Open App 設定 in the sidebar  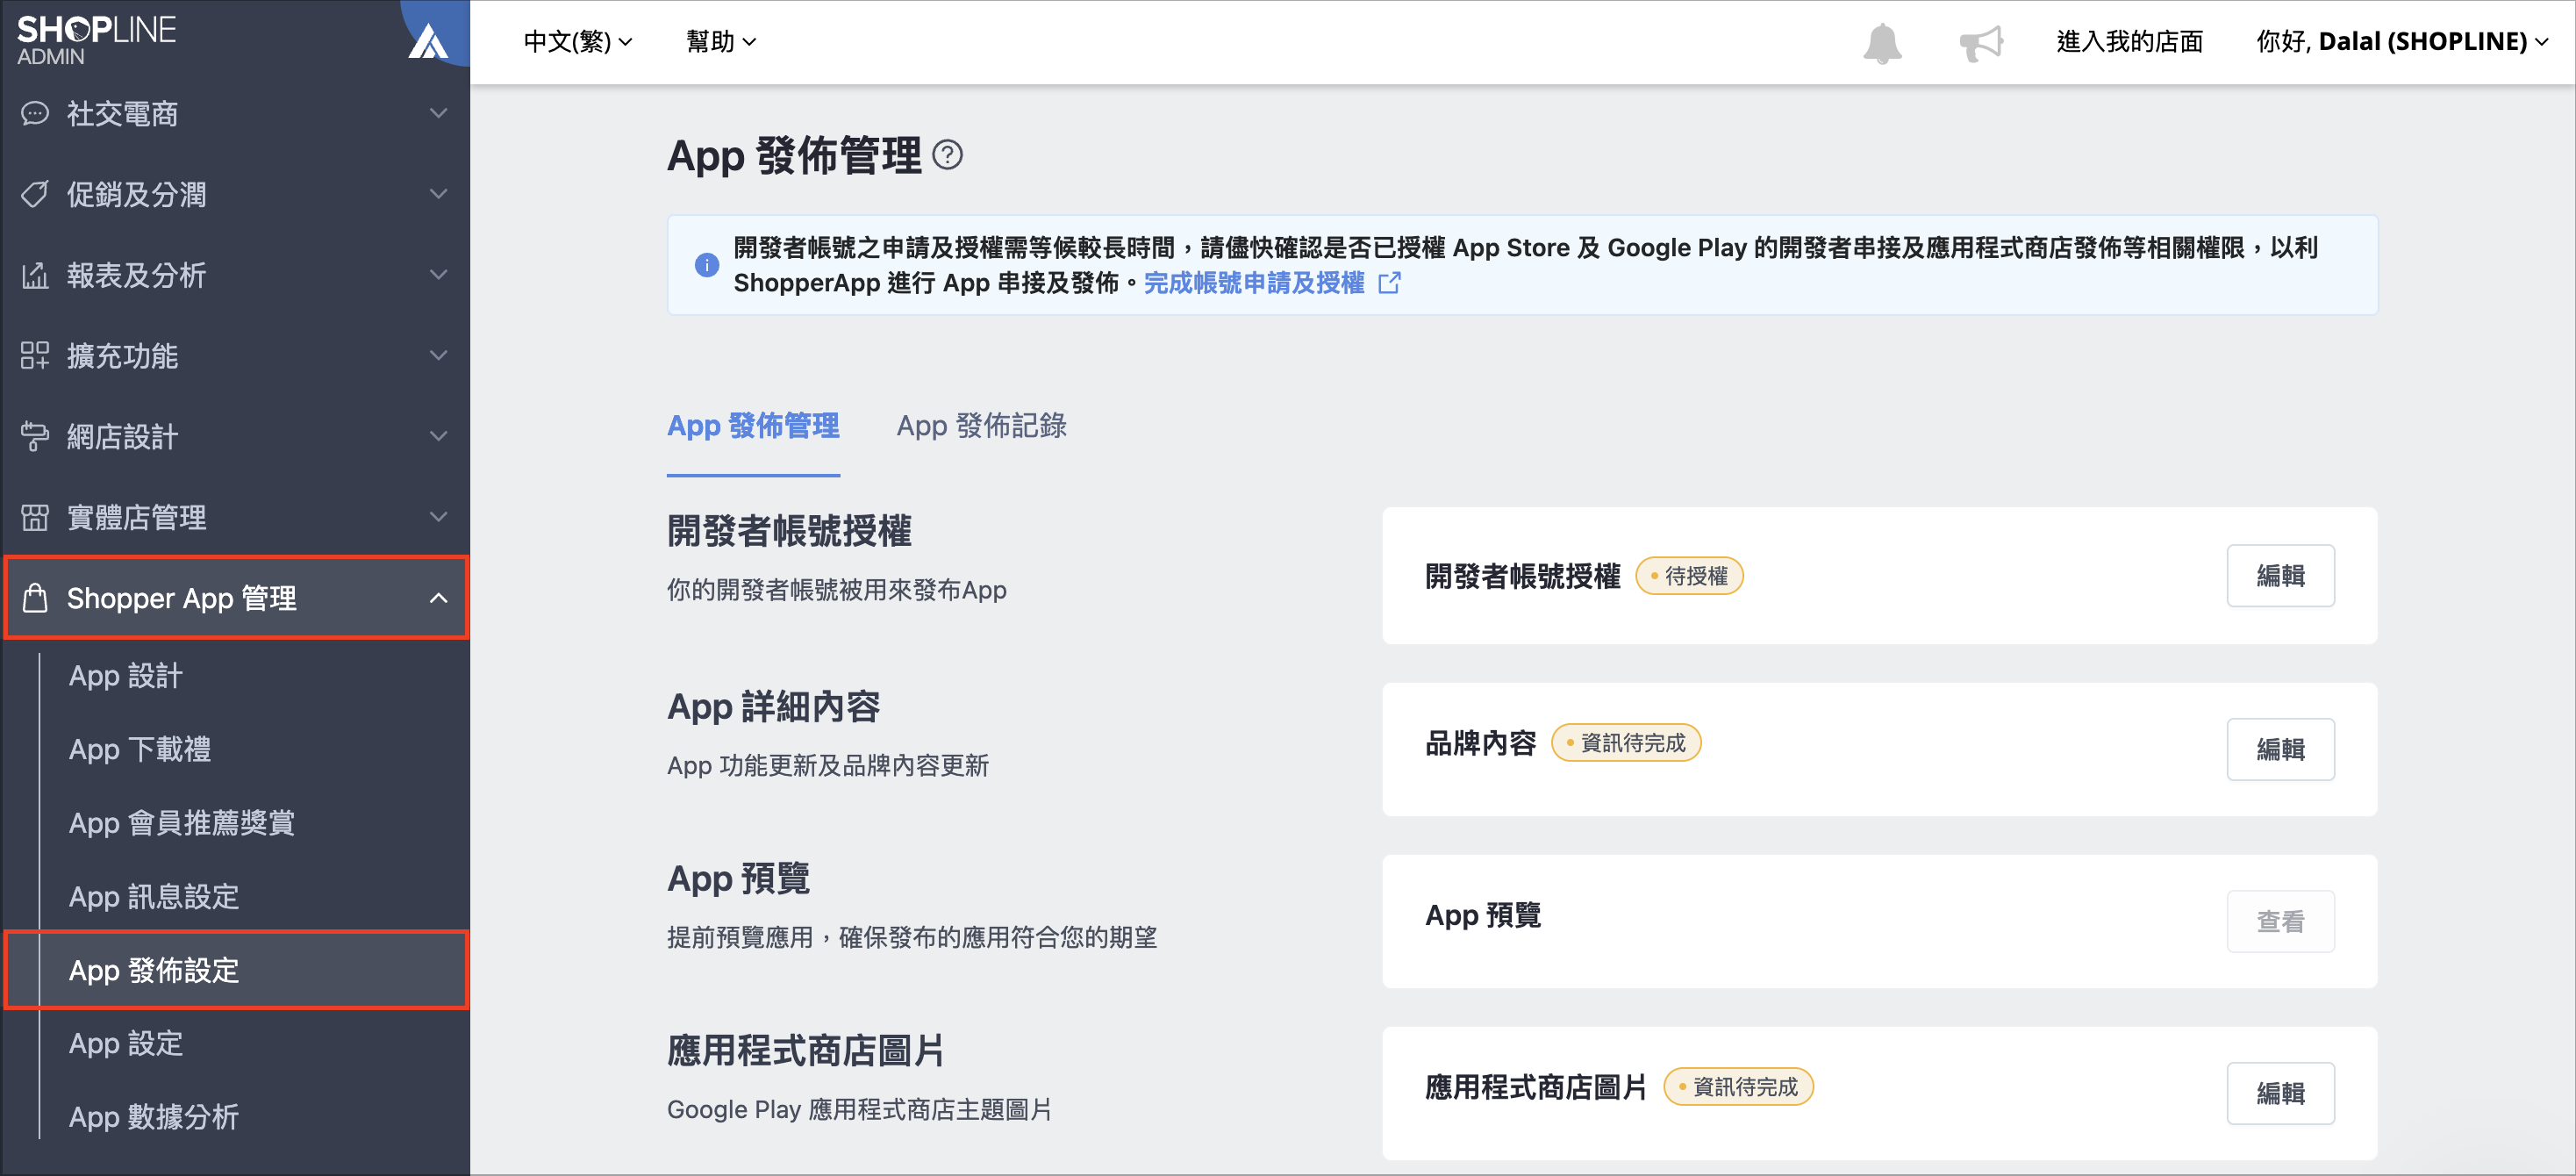coord(126,1043)
